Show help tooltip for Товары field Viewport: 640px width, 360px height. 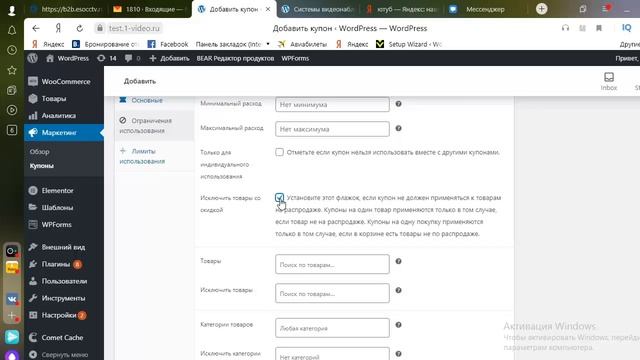[398, 261]
